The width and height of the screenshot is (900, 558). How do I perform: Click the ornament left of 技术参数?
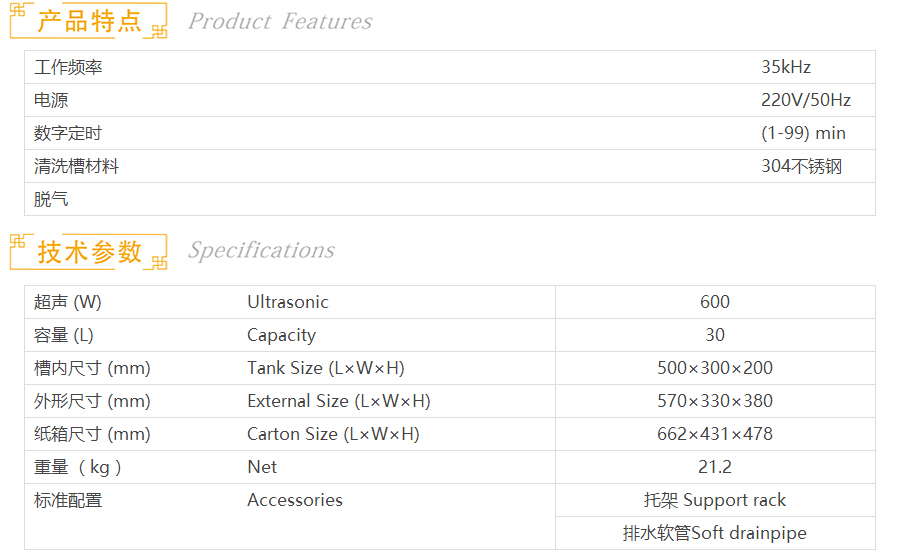20,242
